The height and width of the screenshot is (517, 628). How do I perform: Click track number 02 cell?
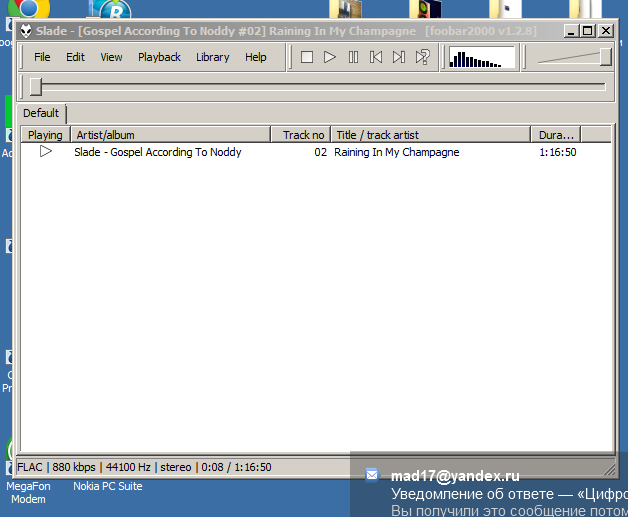tap(320, 152)
